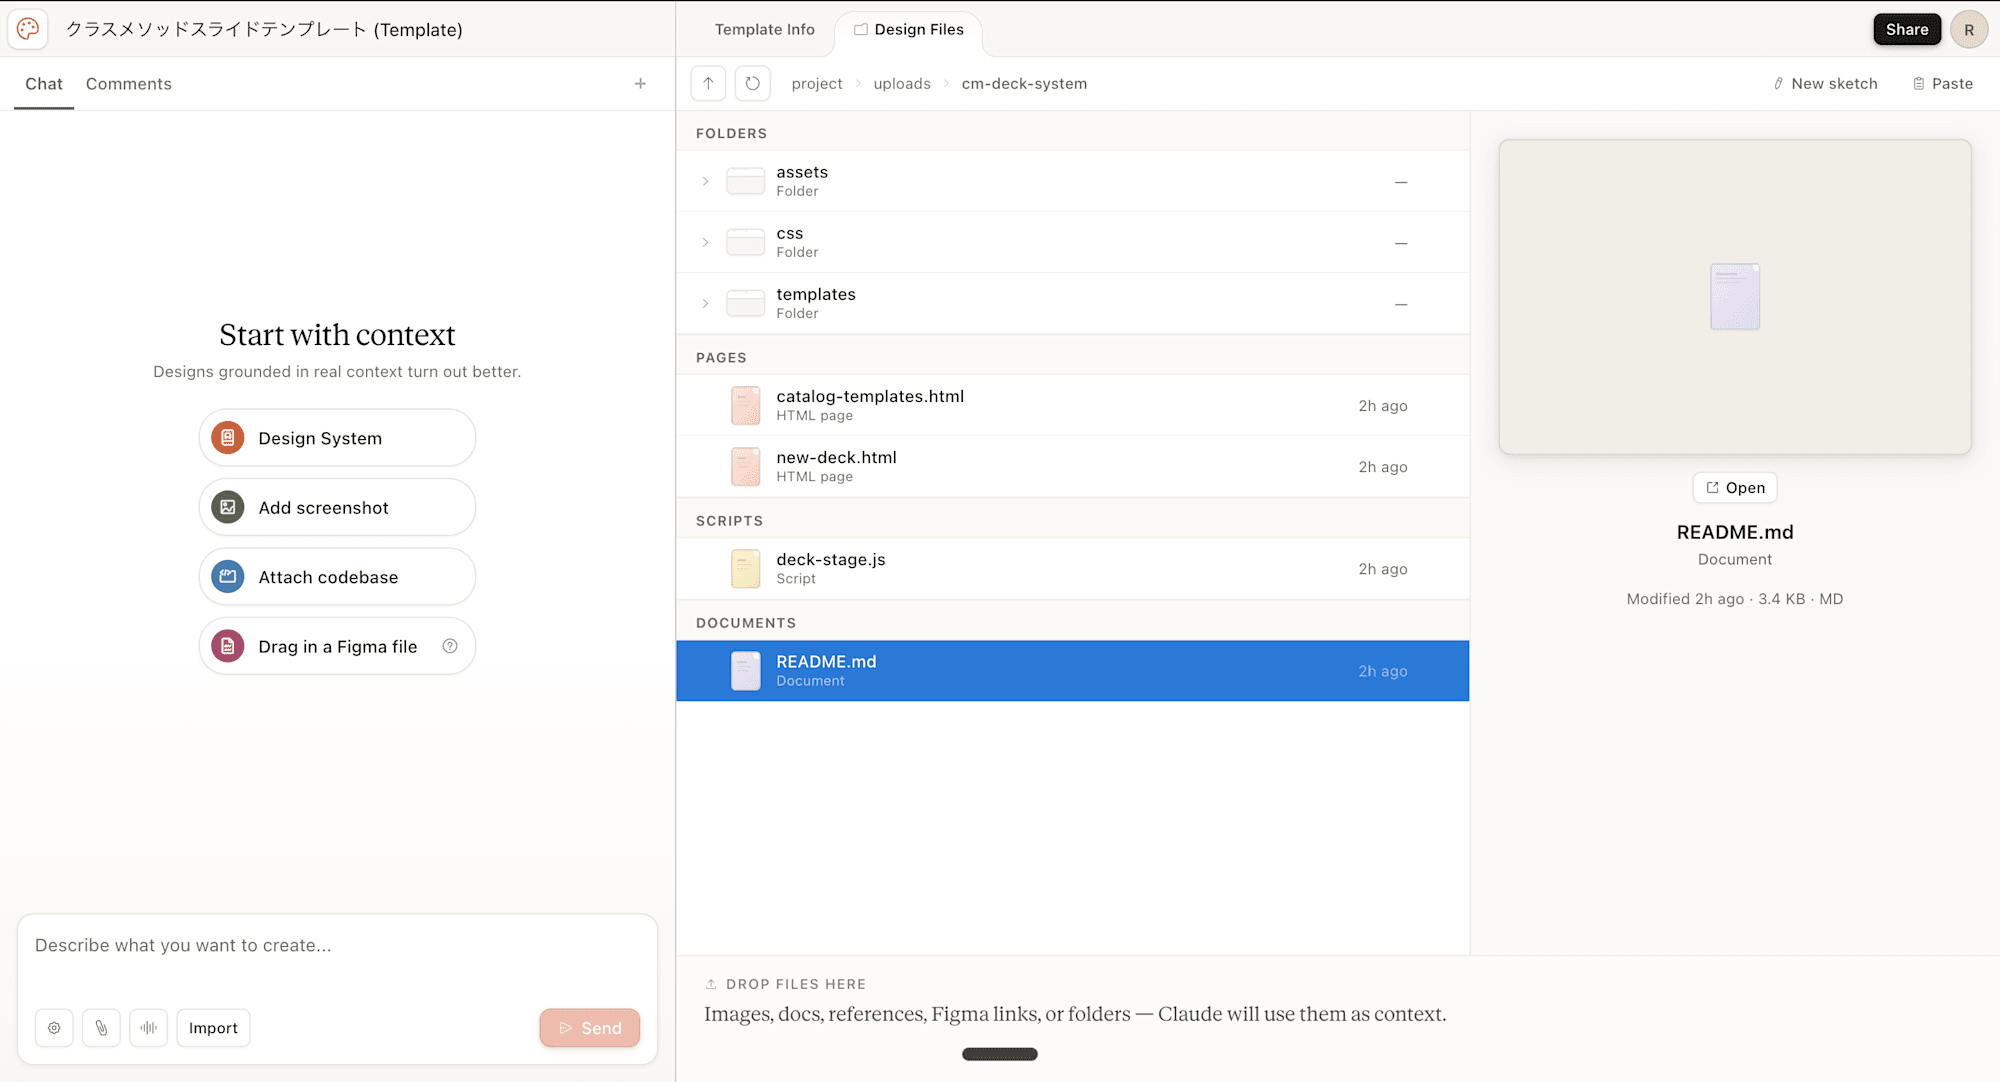The width and height of the screenshot is (2000, 1082).
Task: Switch to the Comments tab
Action: pos(128,84)
